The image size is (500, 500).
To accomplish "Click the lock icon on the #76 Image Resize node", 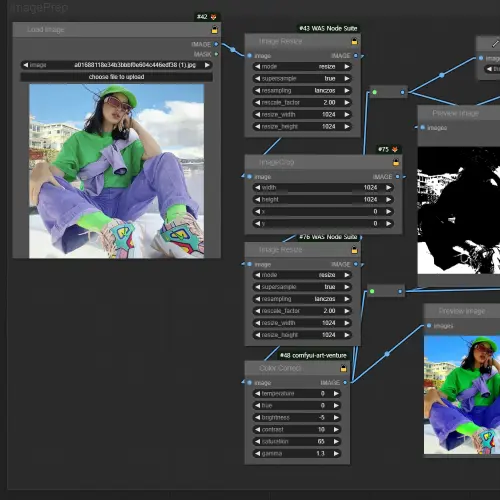I will [x=354, y=250].
